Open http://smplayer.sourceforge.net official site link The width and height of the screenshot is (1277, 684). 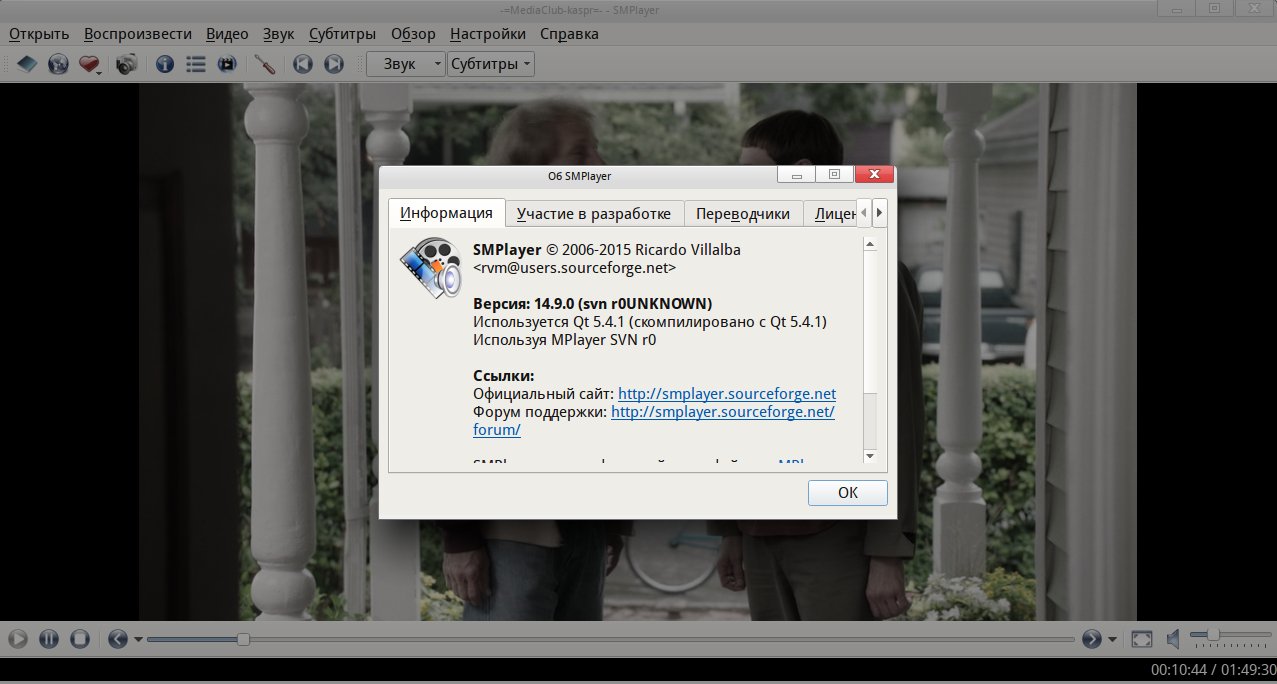727,394
